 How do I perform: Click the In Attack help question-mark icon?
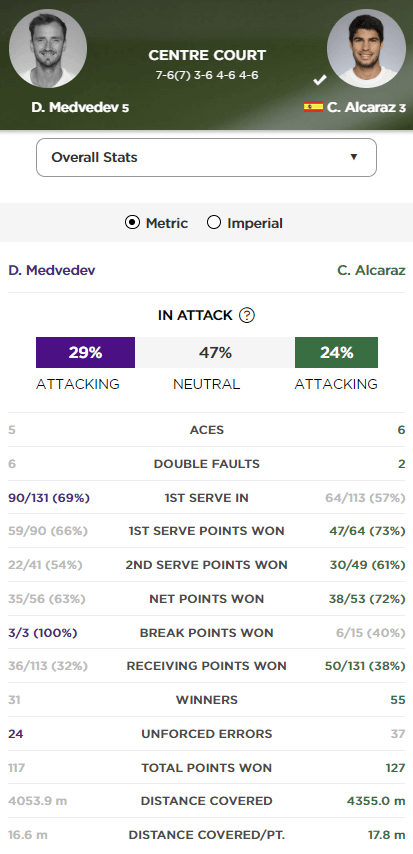(247, 315)
